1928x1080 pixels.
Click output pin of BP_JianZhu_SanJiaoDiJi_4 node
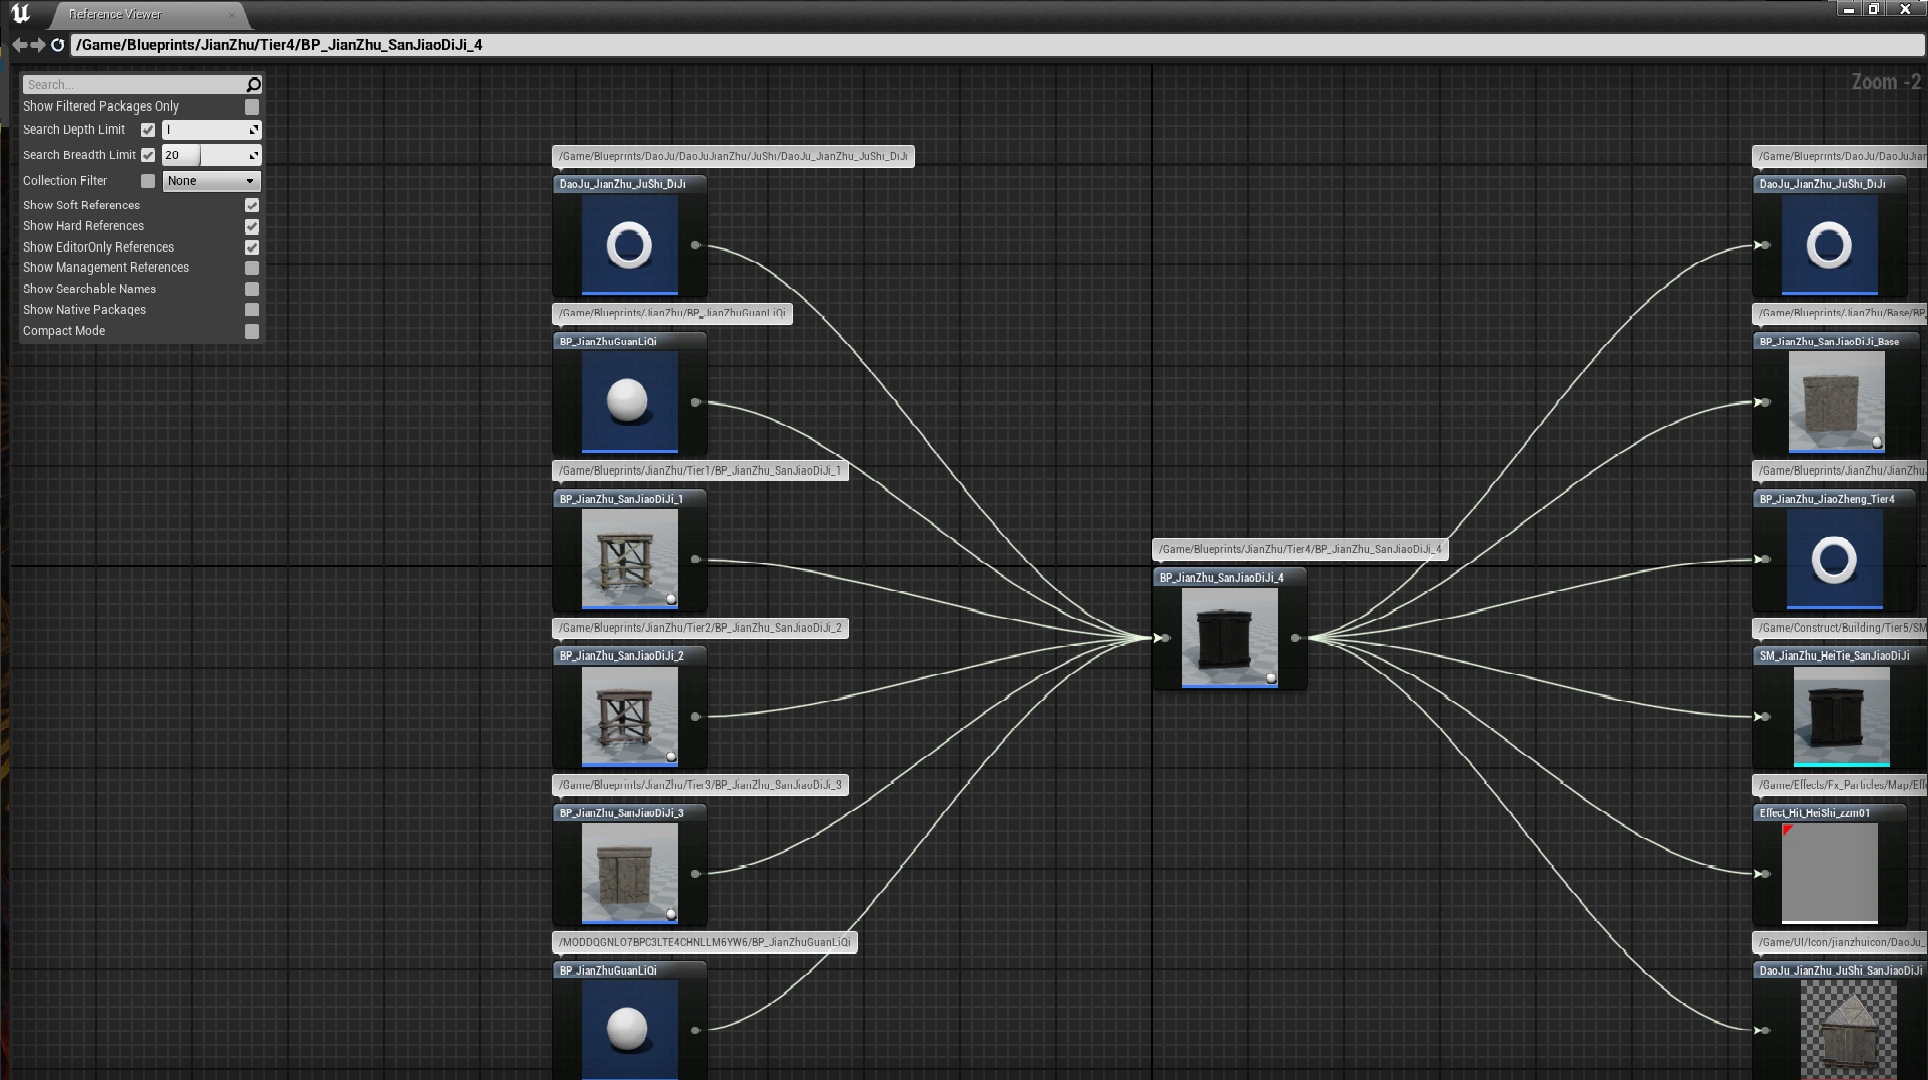tap(1295, 638)
